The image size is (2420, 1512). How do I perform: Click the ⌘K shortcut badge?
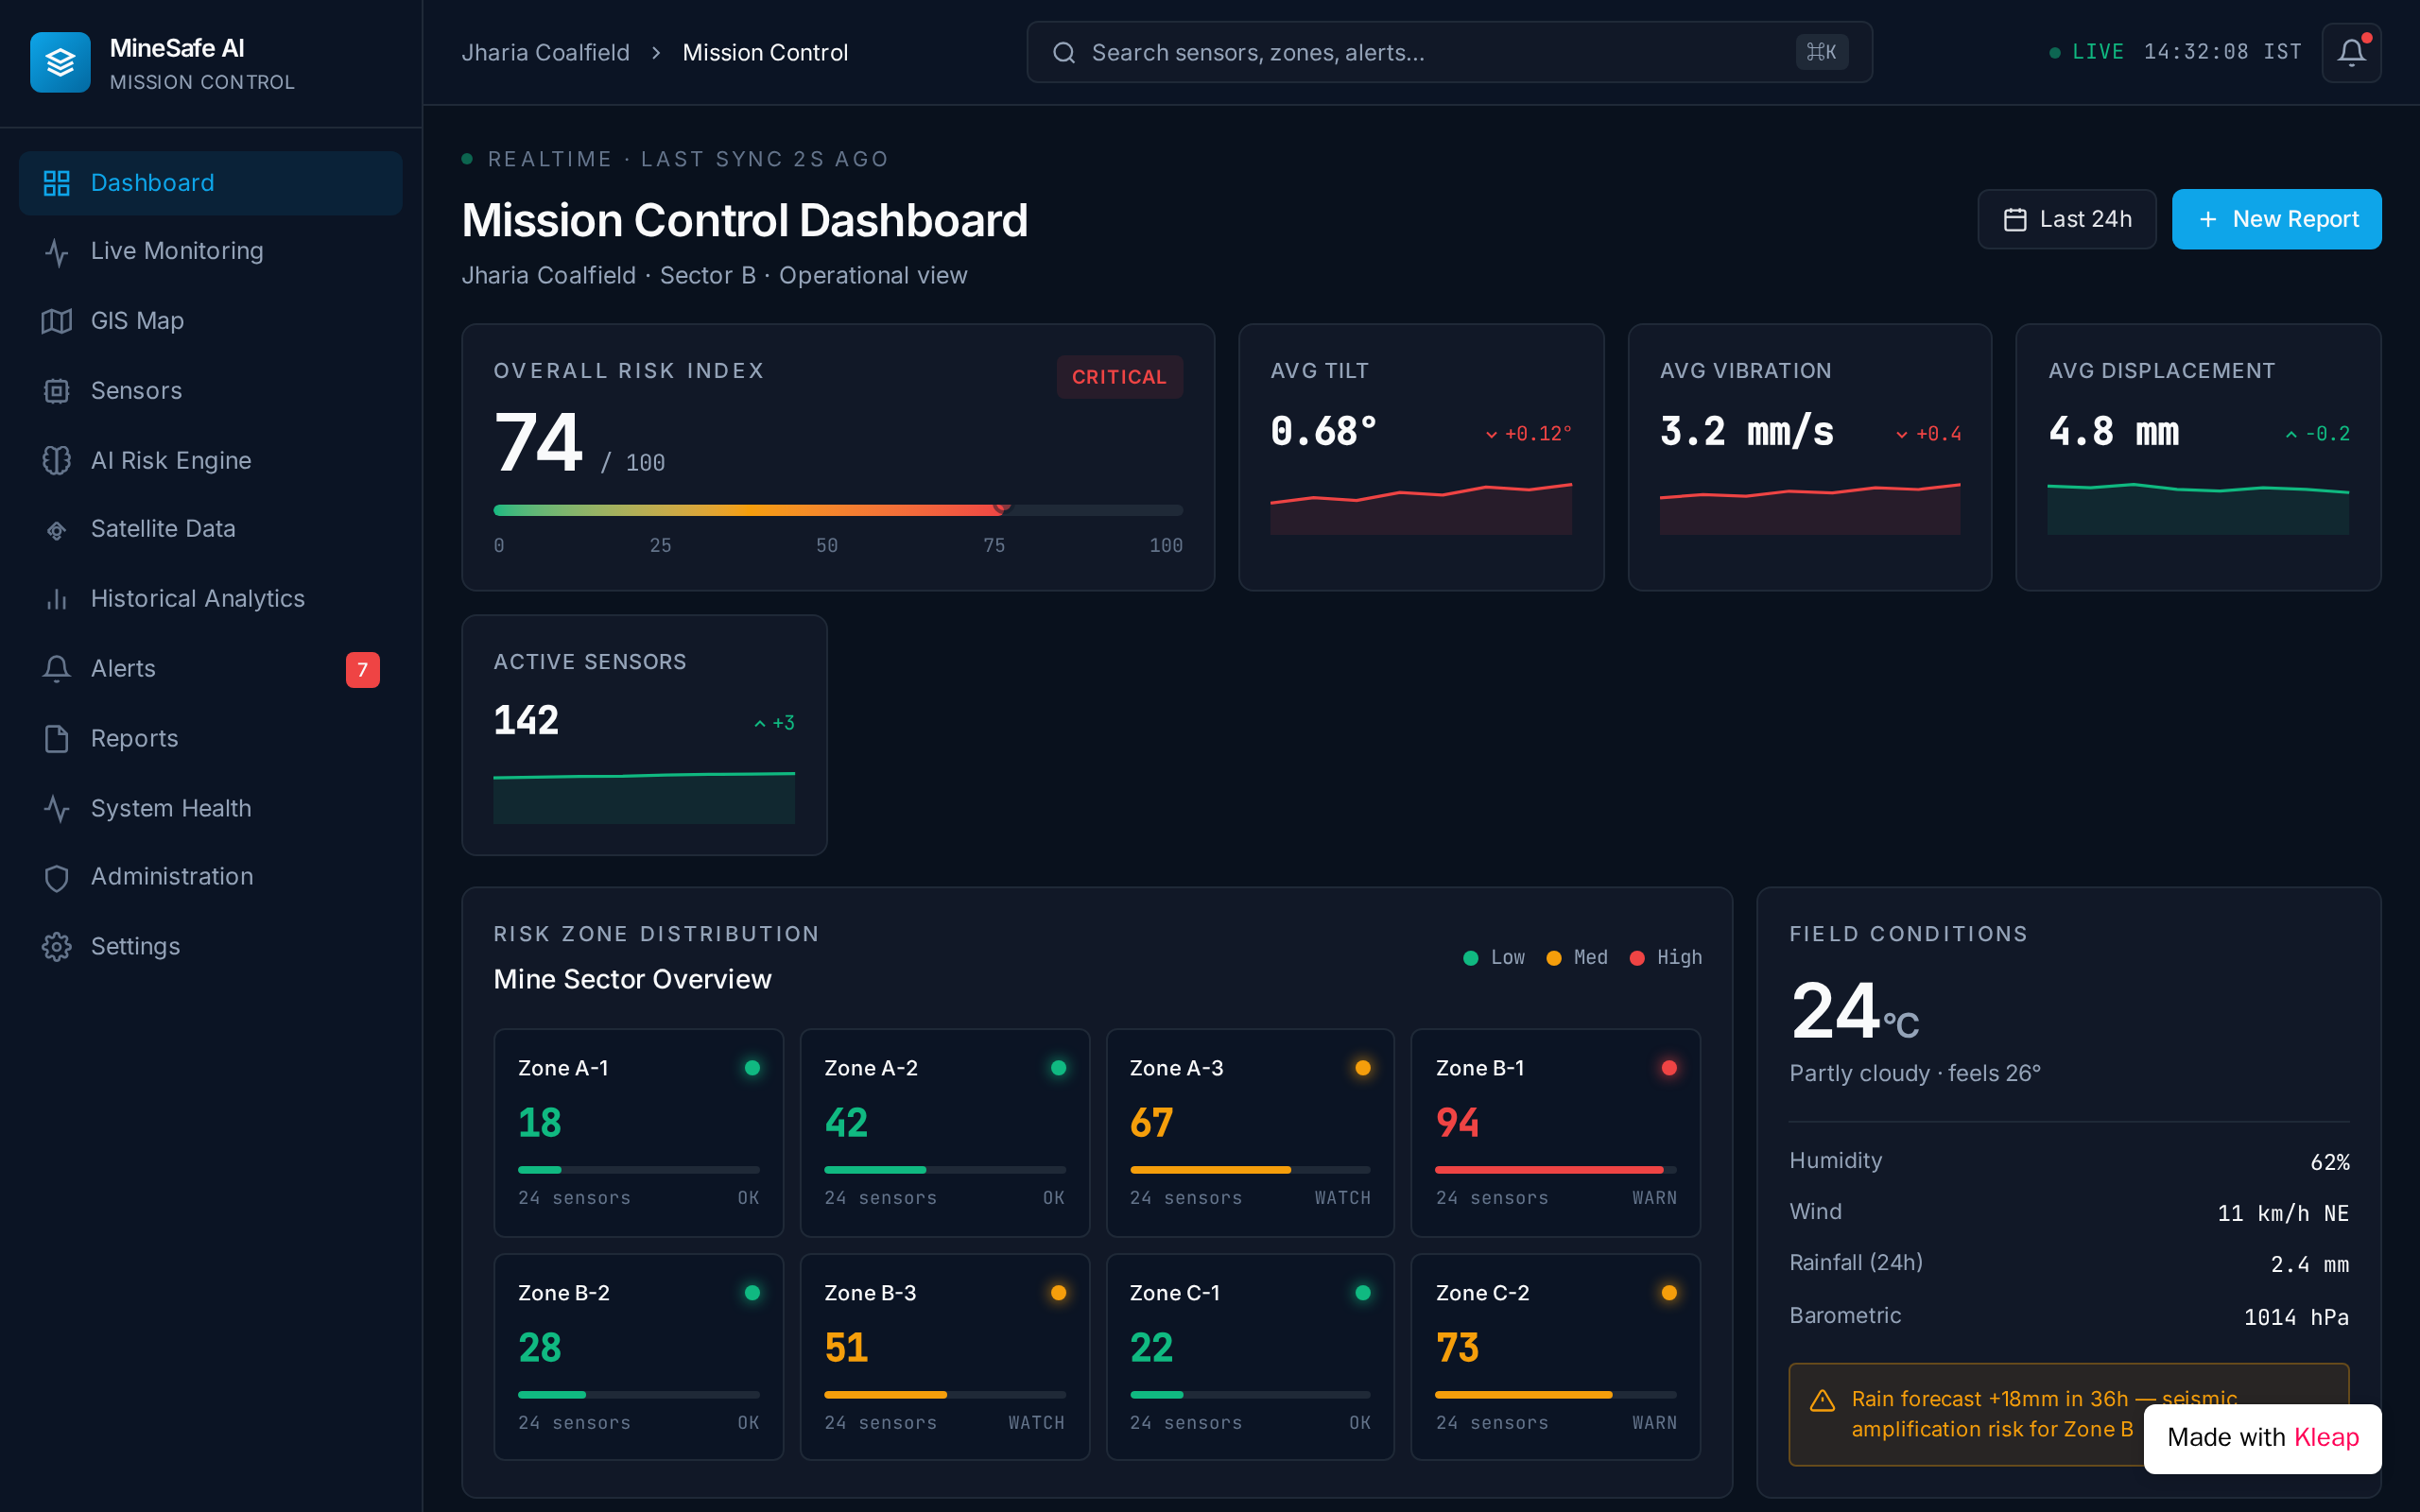(1821, 52)
